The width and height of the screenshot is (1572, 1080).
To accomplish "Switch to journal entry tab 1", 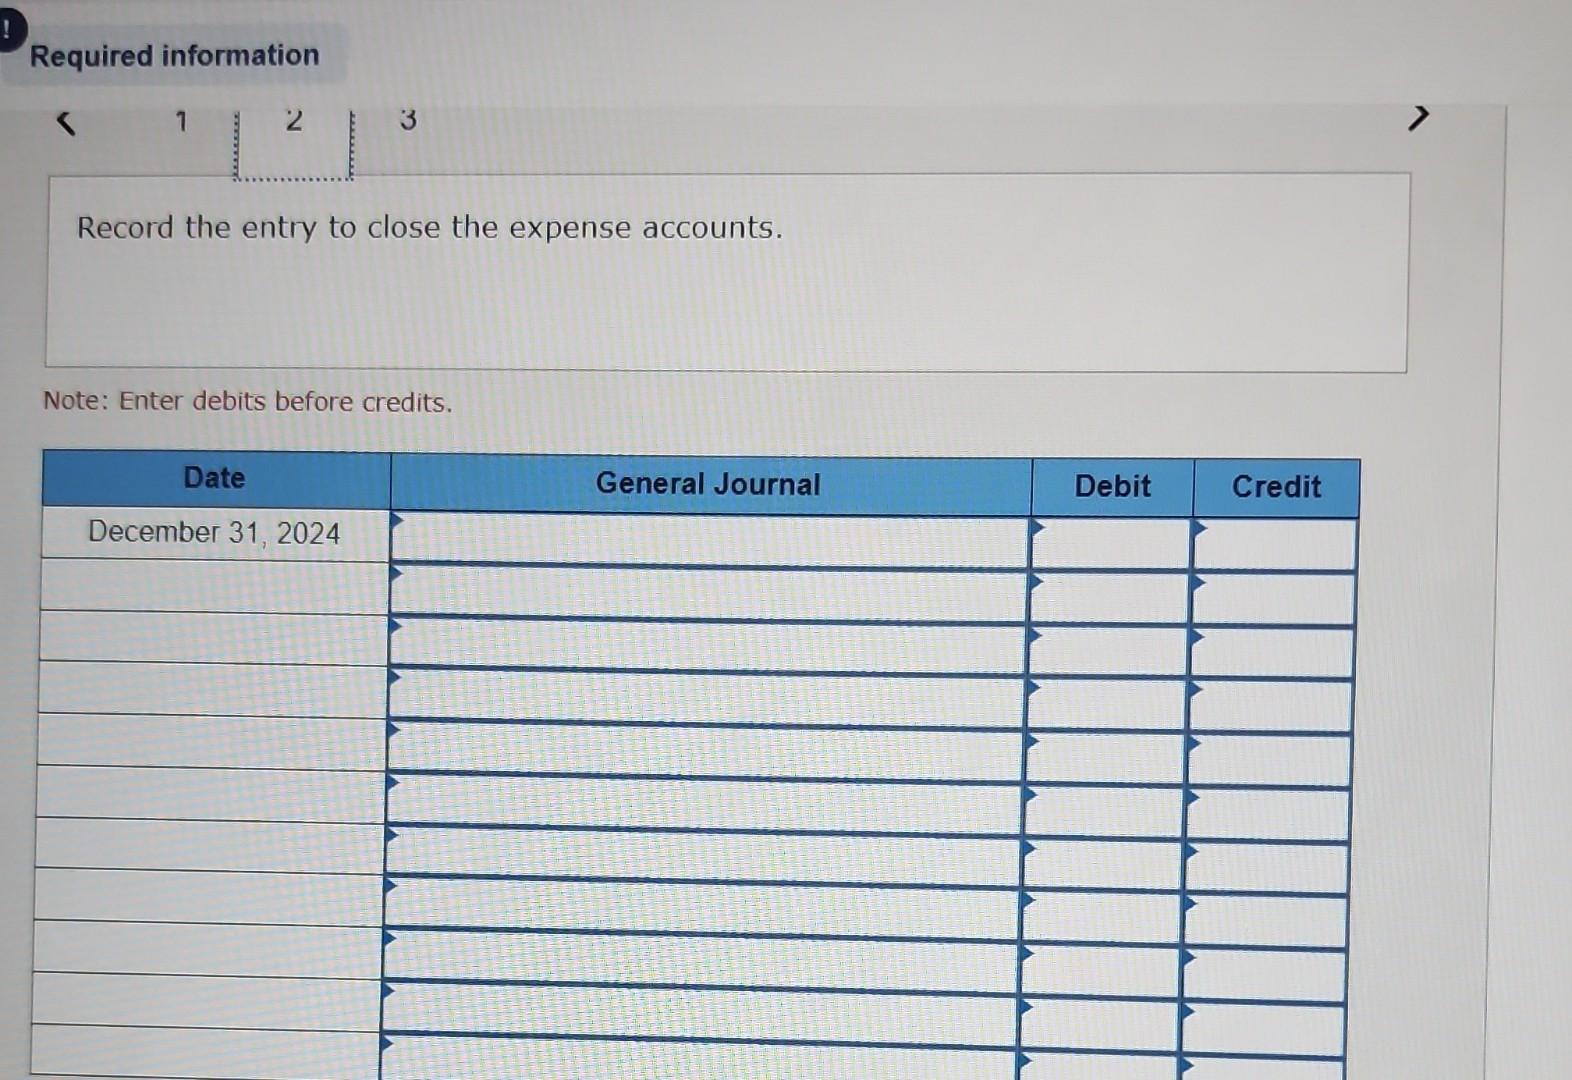I will tap(181, 122).
